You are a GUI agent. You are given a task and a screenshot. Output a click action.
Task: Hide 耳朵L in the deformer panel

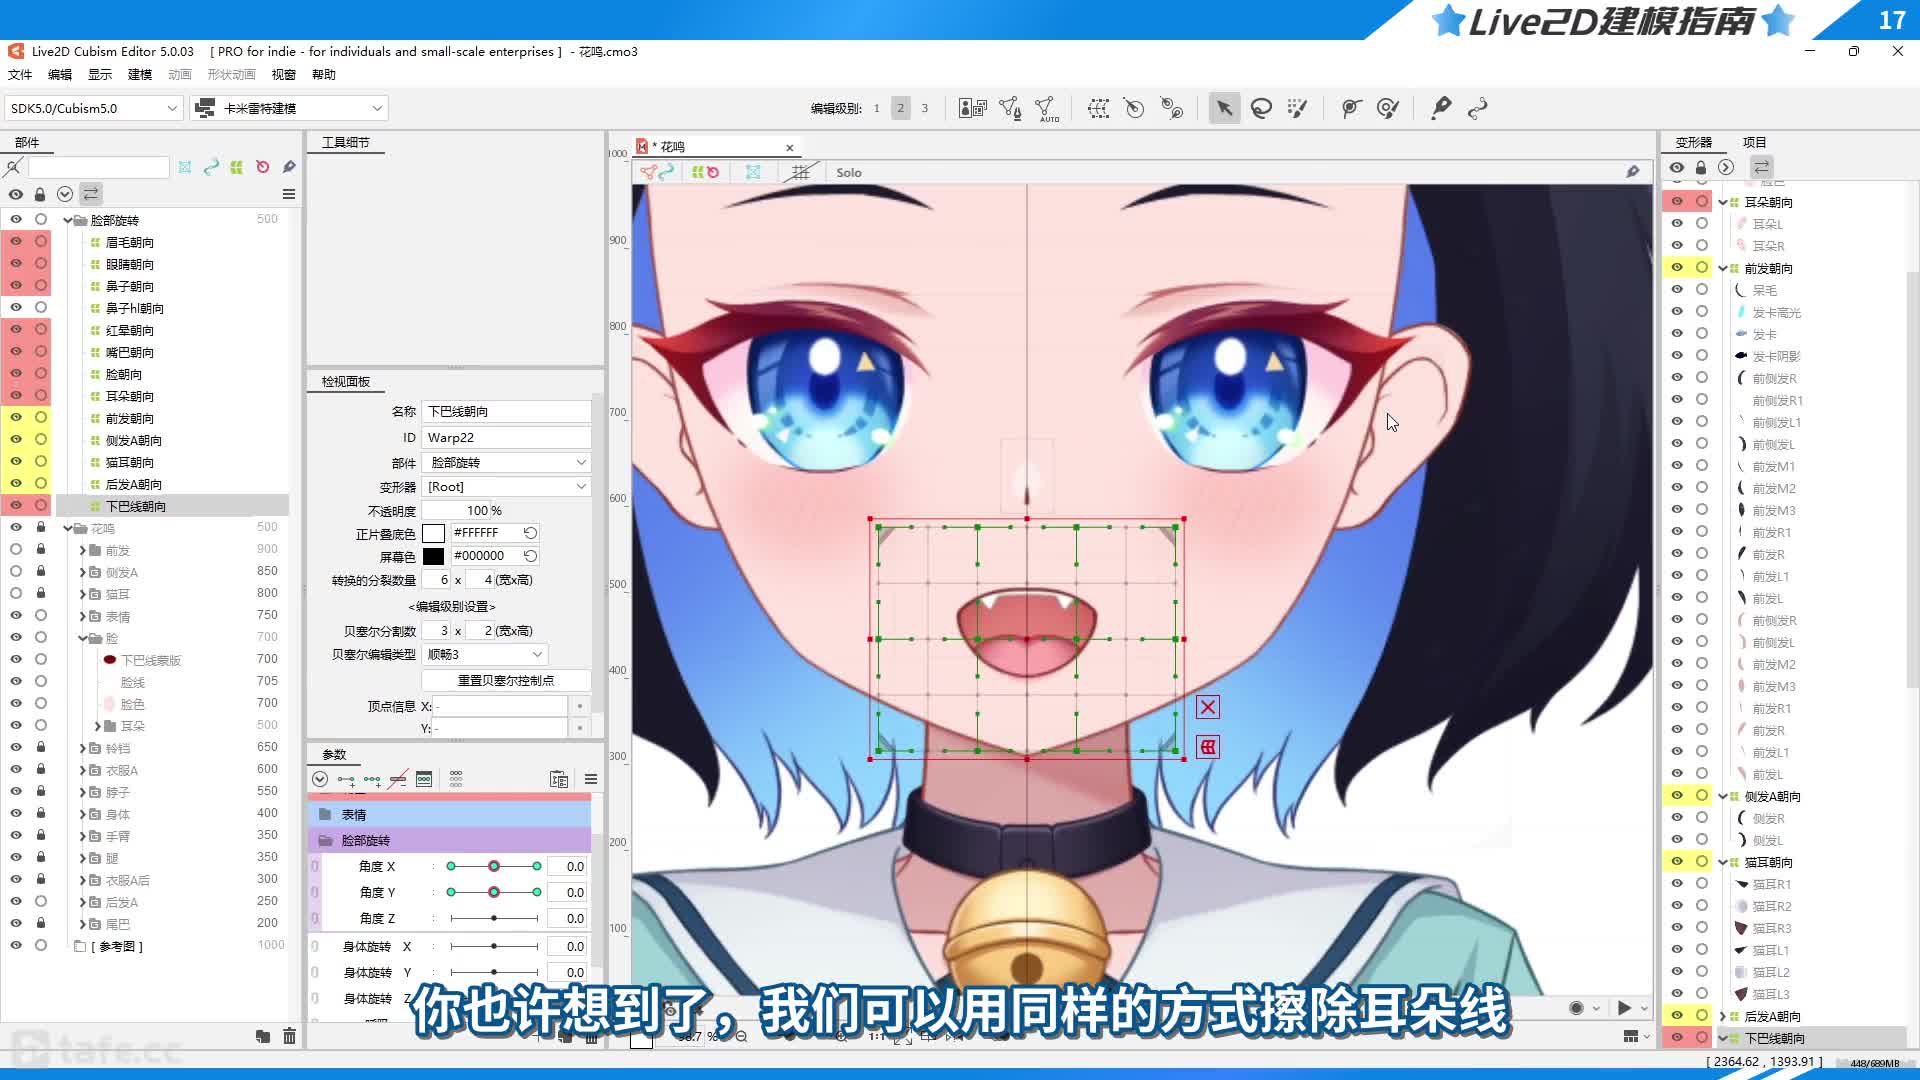pyautogui.click(x=1677, y=223)
